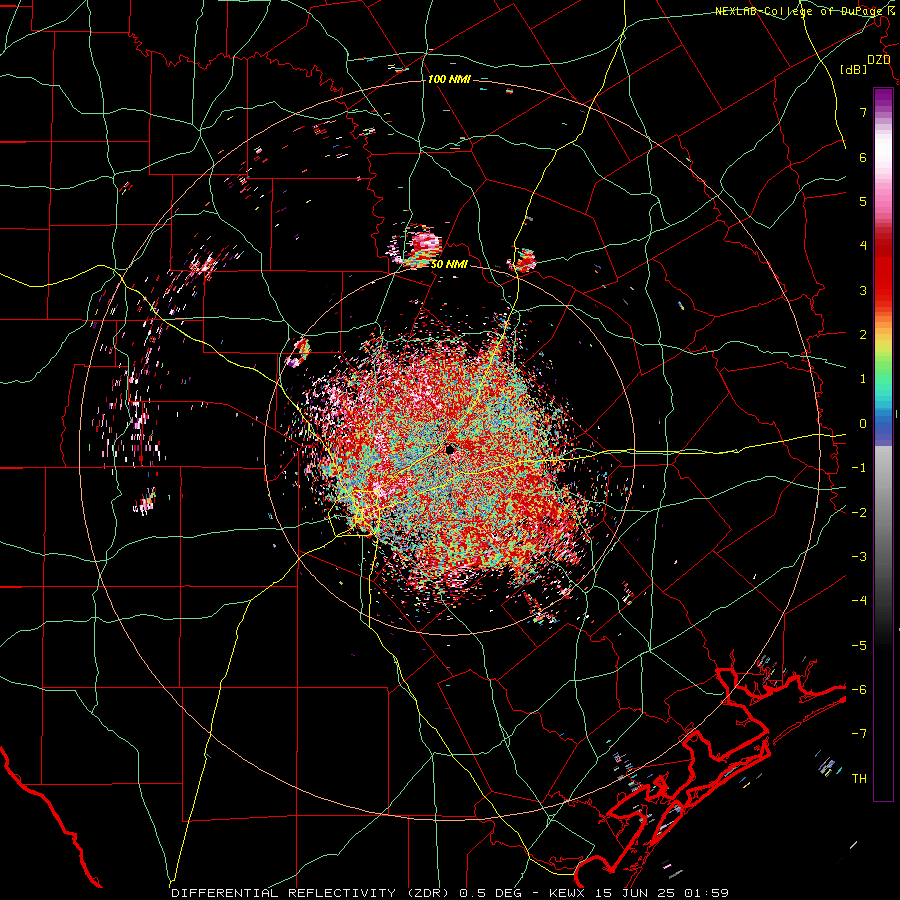Click the Differential Reflectivity title caption
This screenshot has height=900, width=900.
[450, 893]
